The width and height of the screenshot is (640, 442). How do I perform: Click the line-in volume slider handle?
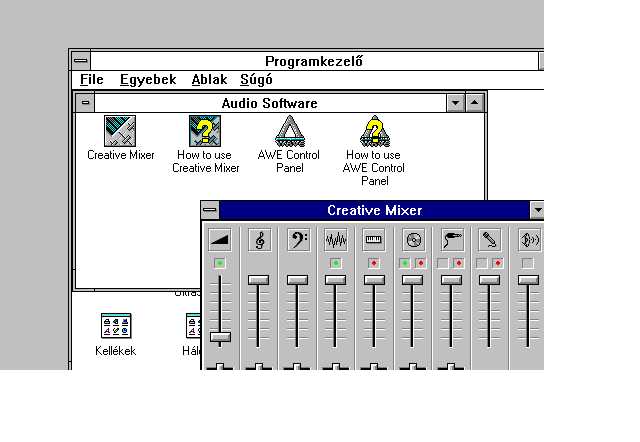(x=451, y=280)
